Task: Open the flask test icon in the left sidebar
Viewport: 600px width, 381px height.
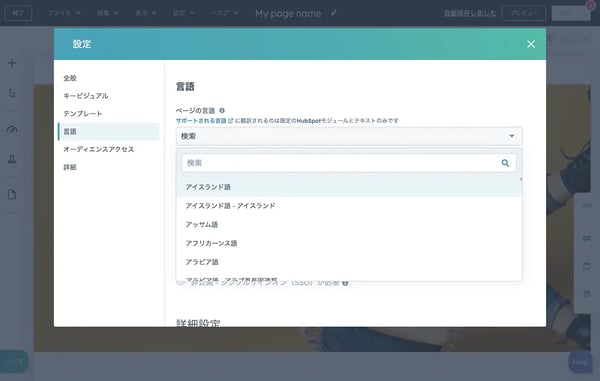Action: pos(12,159)
